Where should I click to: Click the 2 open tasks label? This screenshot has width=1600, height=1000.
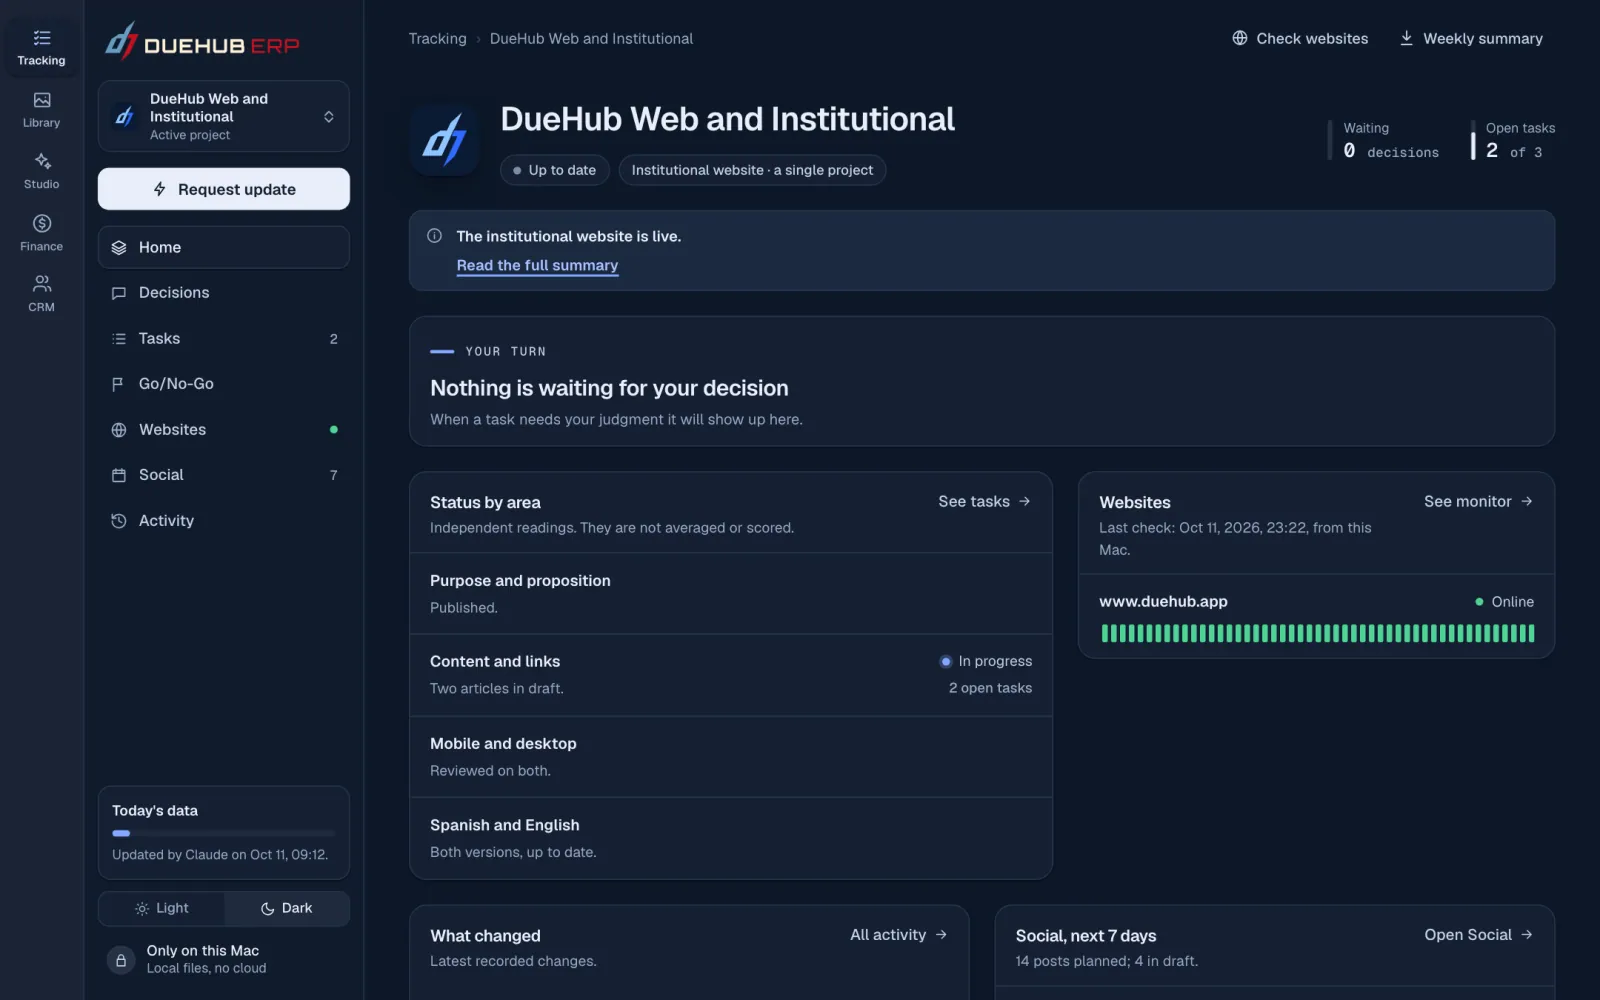click(990, 688)
